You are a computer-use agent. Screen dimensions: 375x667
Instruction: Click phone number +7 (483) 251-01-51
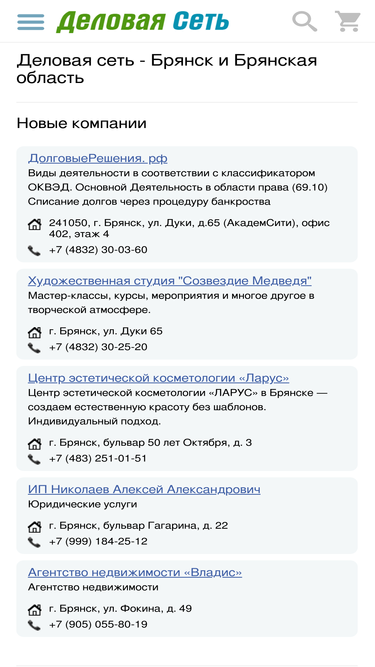click(98, 459)
